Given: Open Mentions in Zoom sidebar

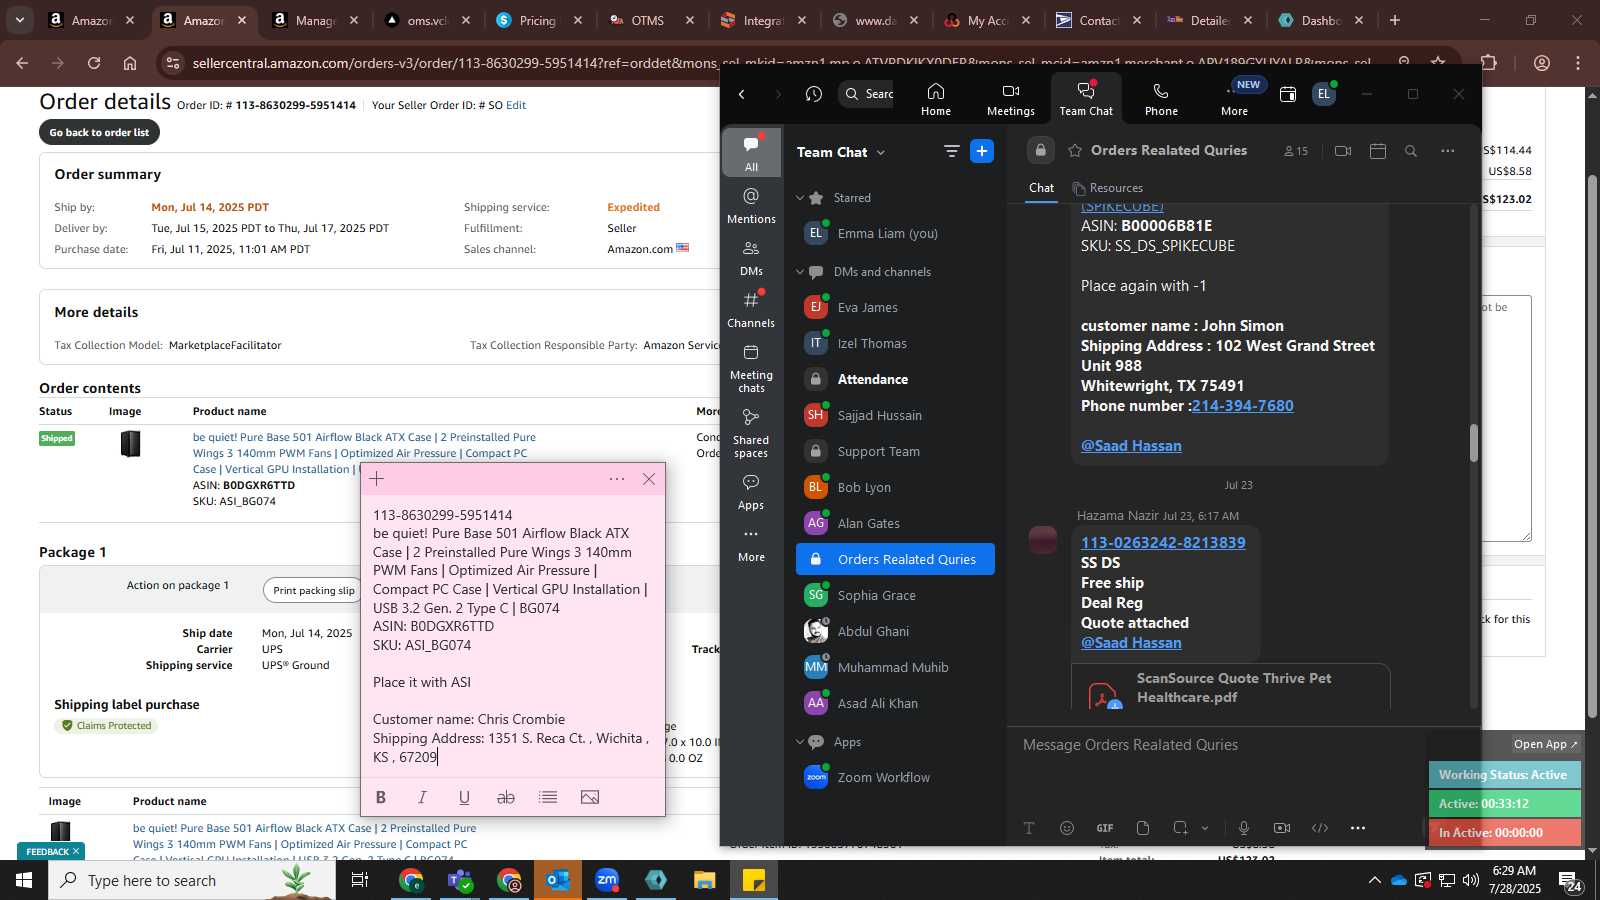Looking at the screenshot, I should point(751,205).
